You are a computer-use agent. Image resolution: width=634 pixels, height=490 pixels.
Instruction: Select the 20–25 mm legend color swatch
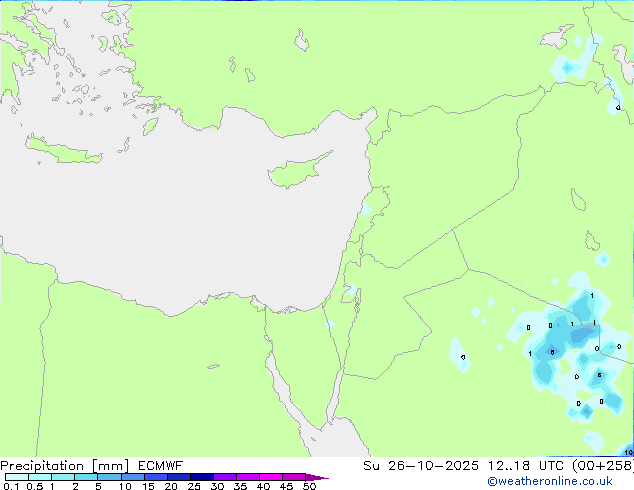[x=179, y=477]
